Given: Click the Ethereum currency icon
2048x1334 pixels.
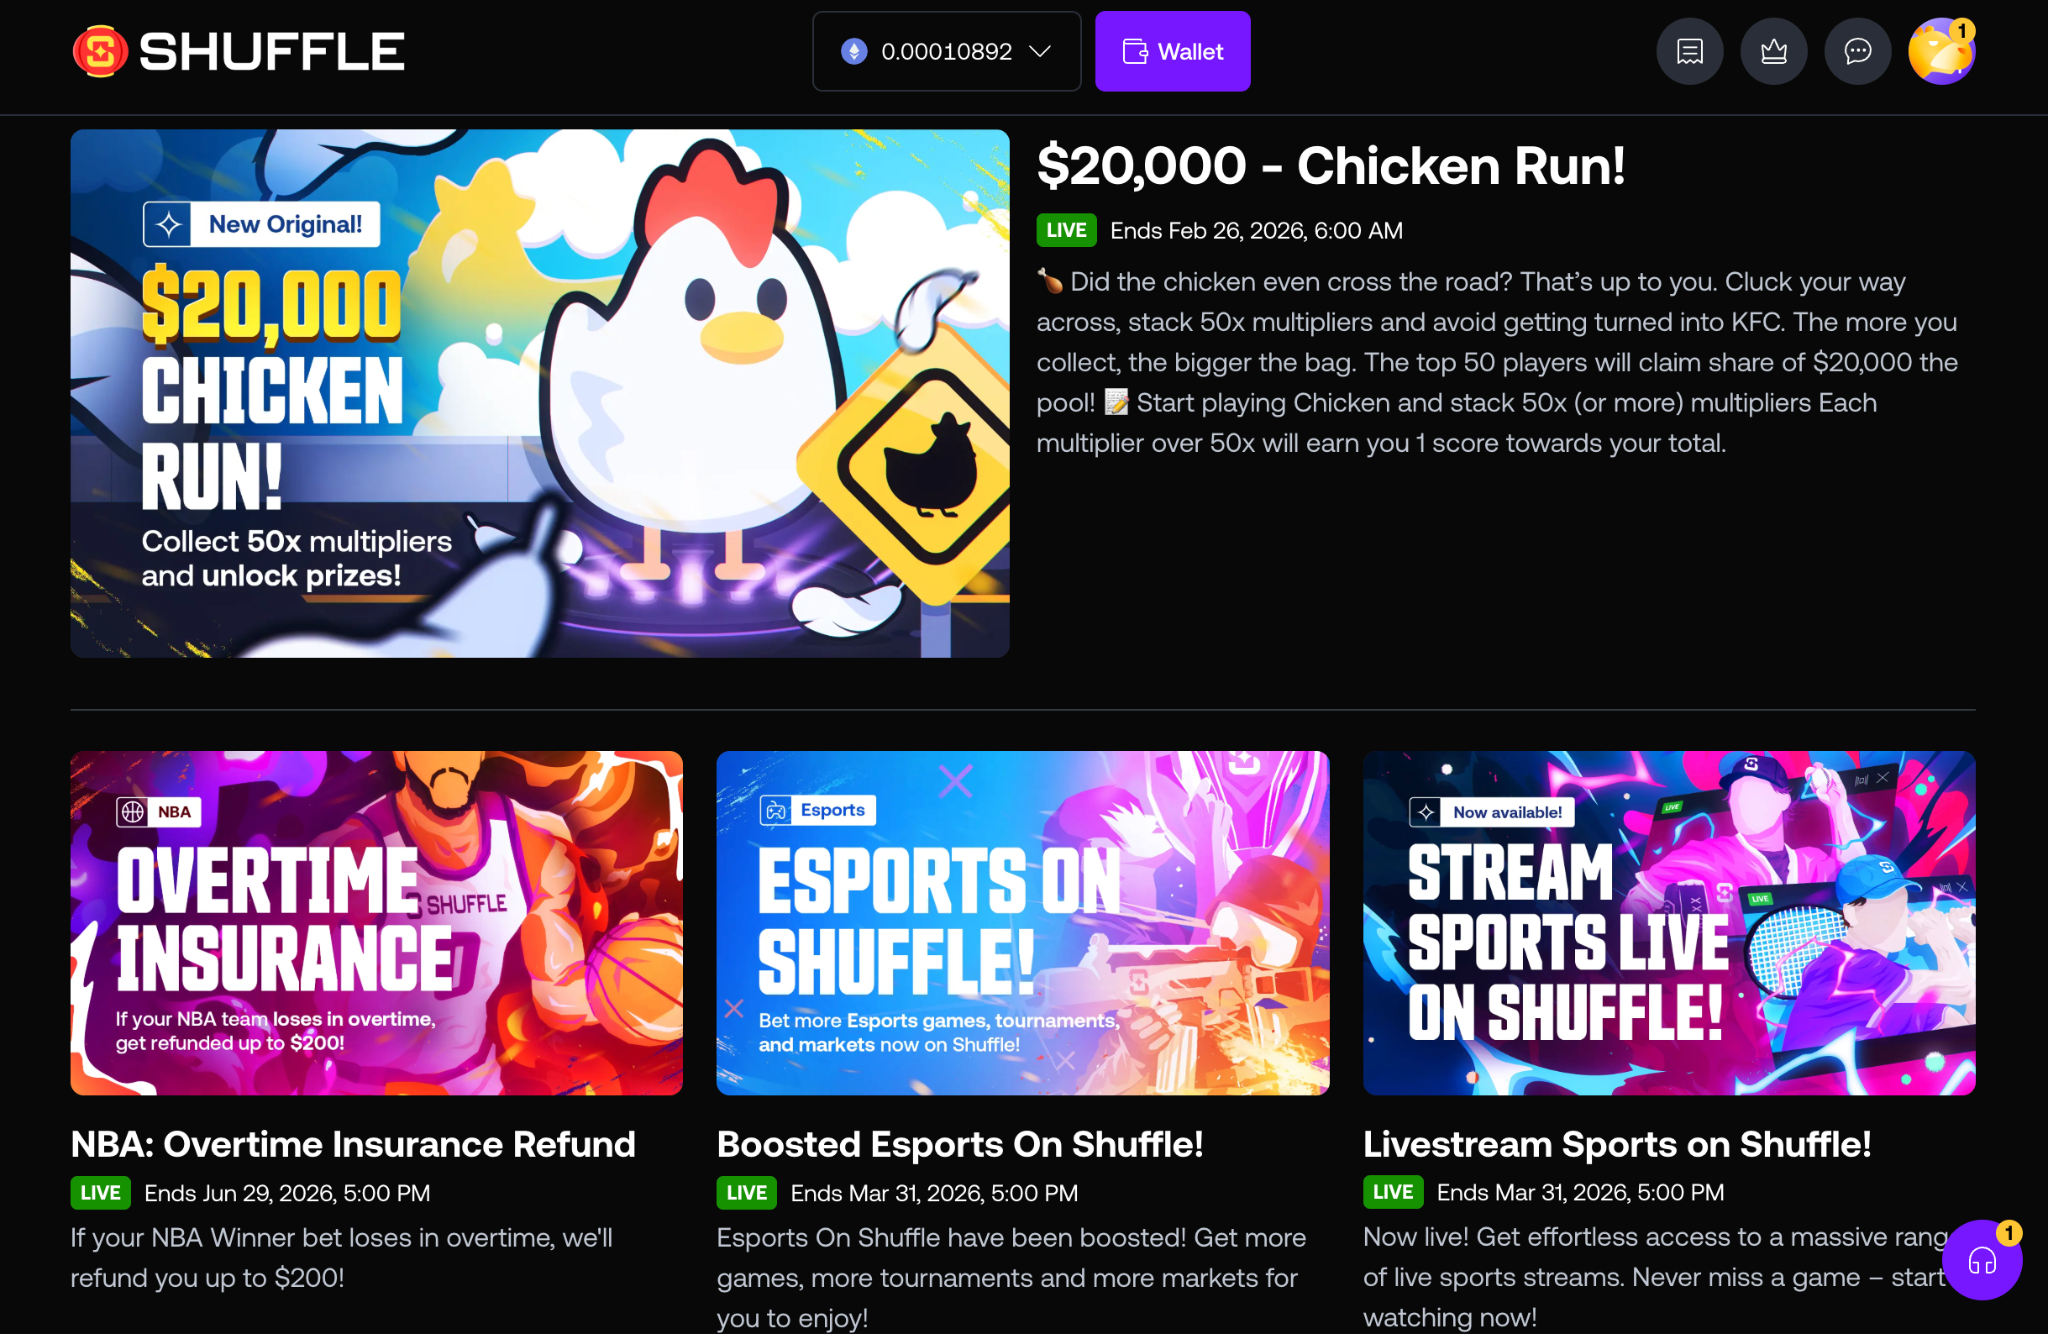Looking at the screenshot, I should point(854,51).
